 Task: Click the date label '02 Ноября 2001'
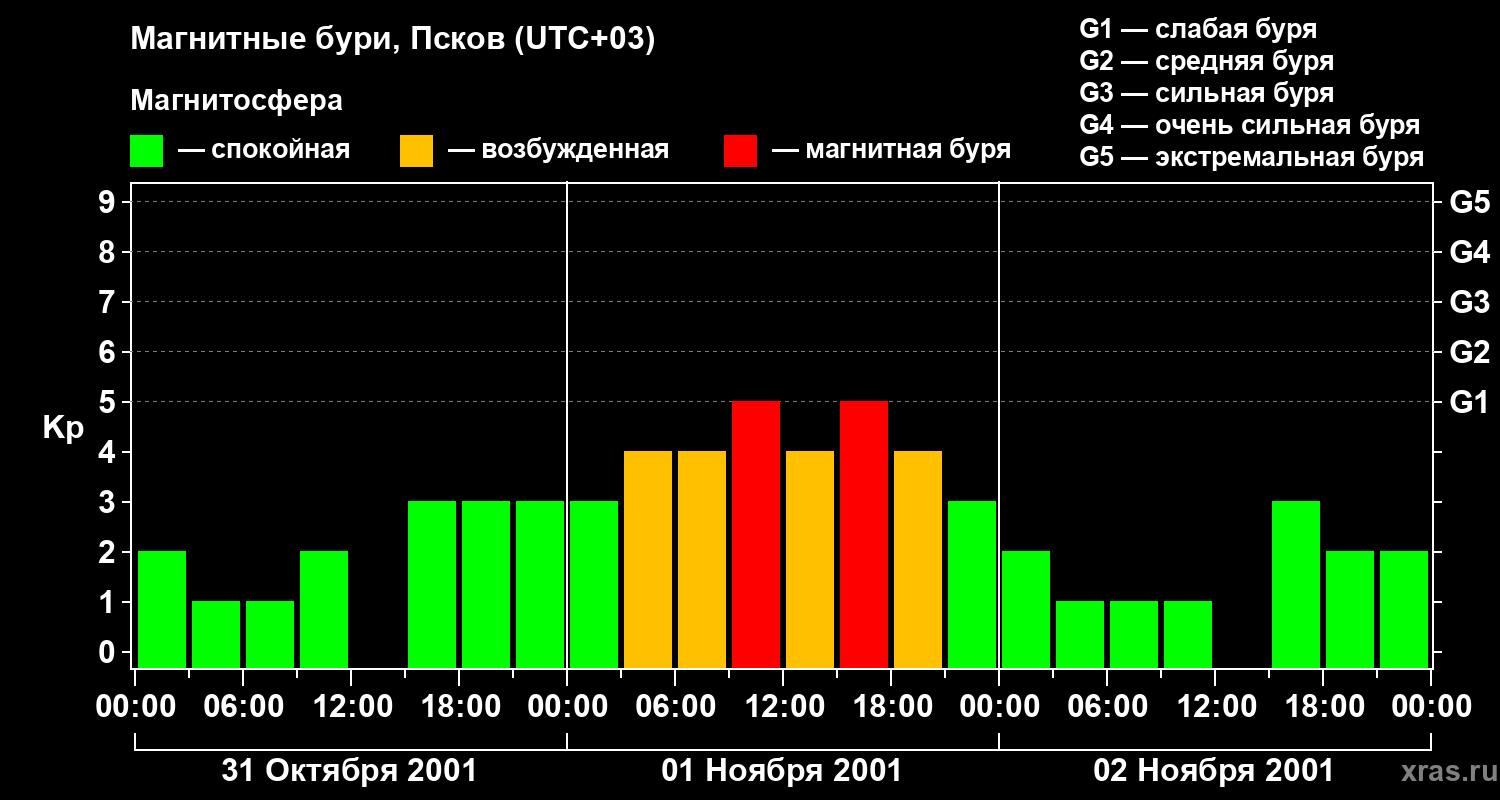click(x=1214, y=771)
